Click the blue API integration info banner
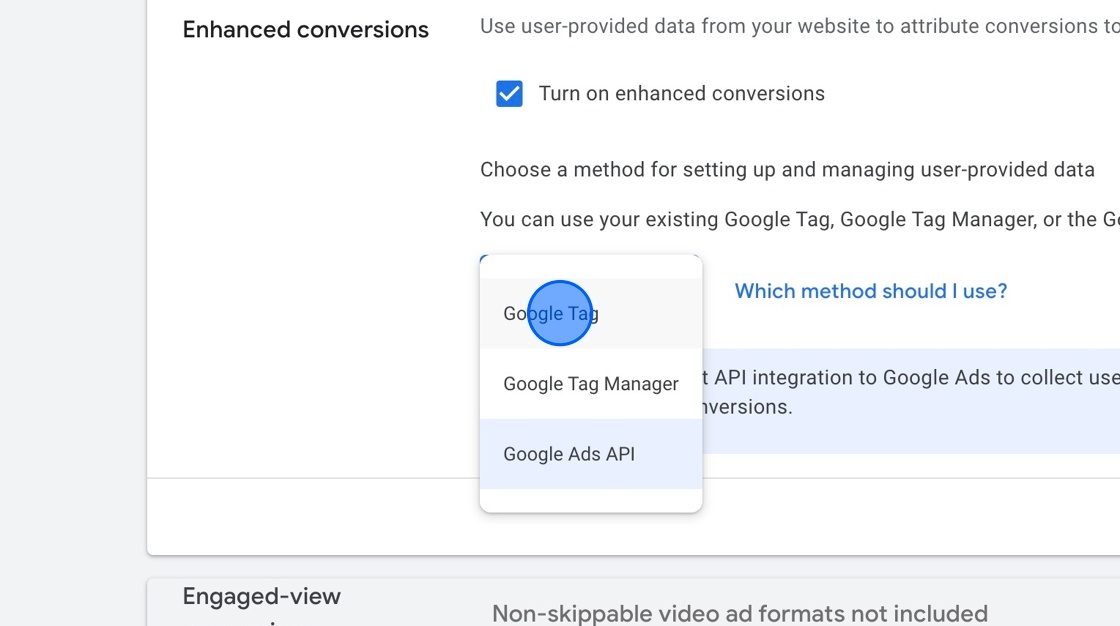Screen dimensions: 1120x626 [911, 401]
